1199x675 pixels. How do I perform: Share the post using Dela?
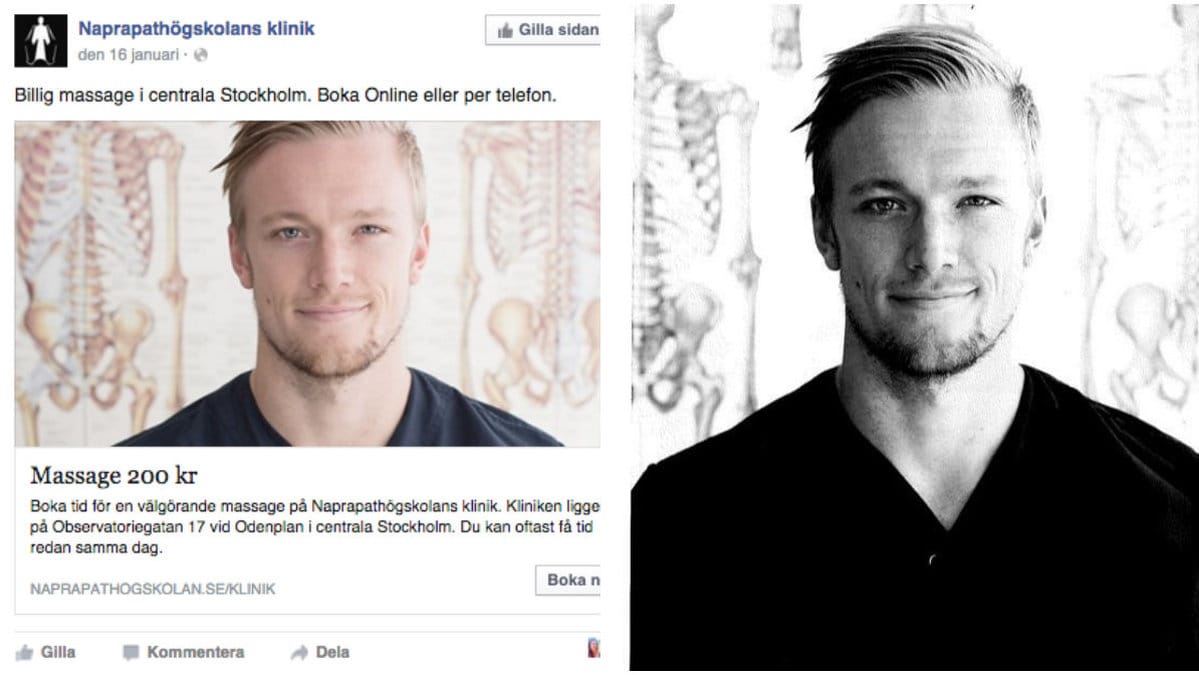[333, 652]
